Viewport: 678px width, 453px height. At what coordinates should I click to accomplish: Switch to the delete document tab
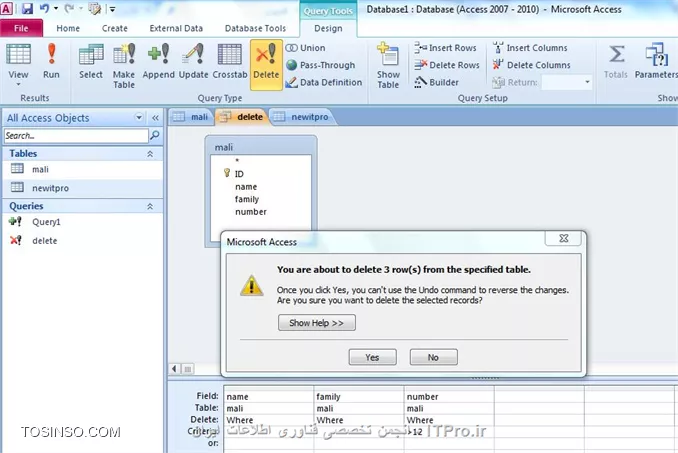(242, 117)
